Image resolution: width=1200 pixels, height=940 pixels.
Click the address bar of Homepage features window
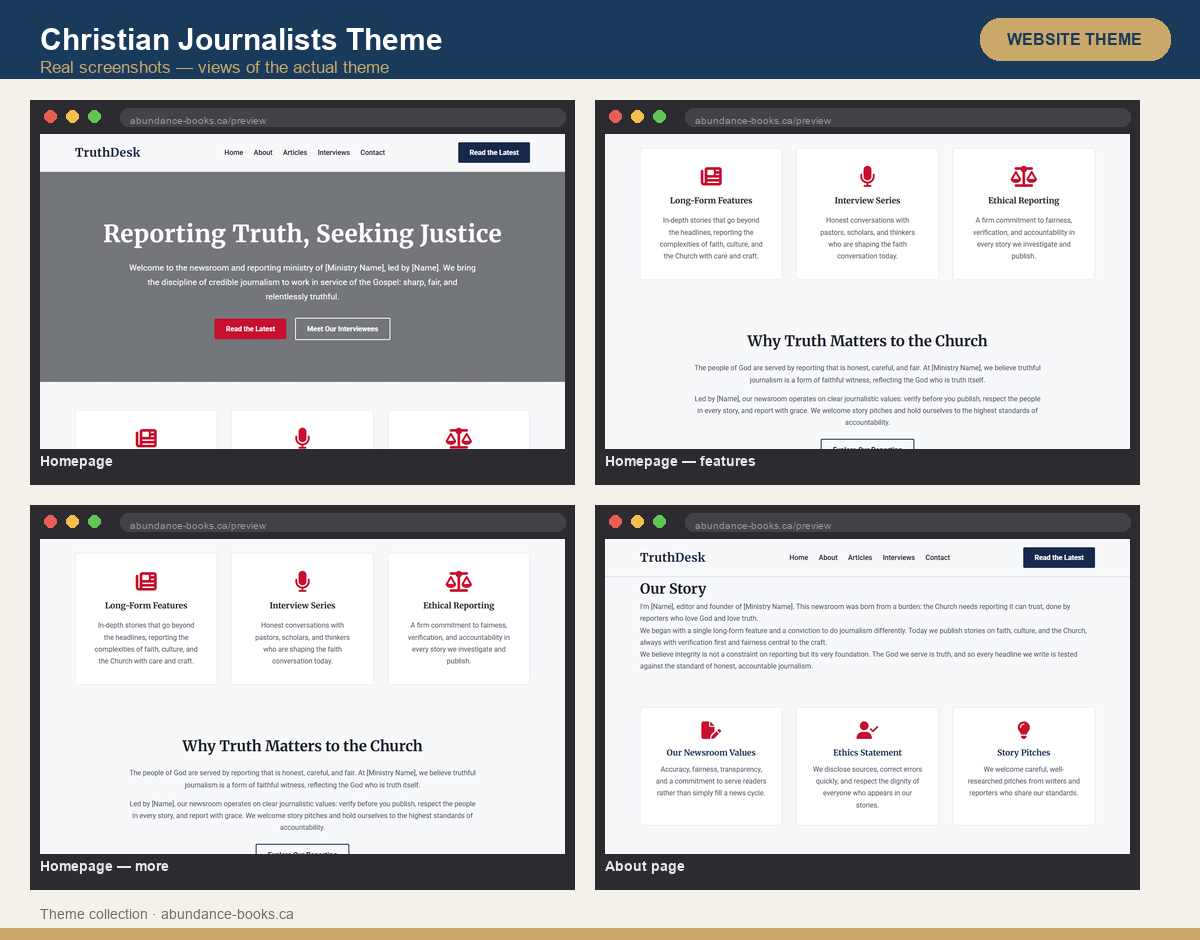908,118
